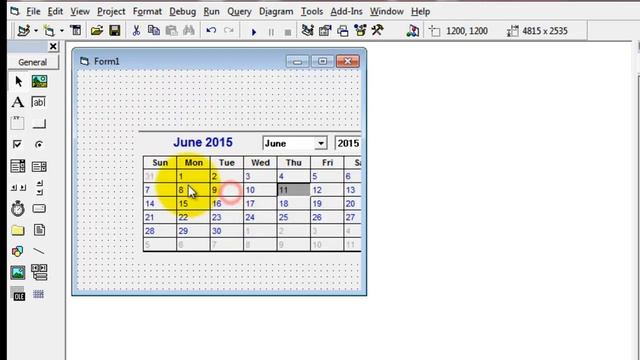Screen dimensions: 640x360
Task: Select the Label control tool
Action: 18,102
